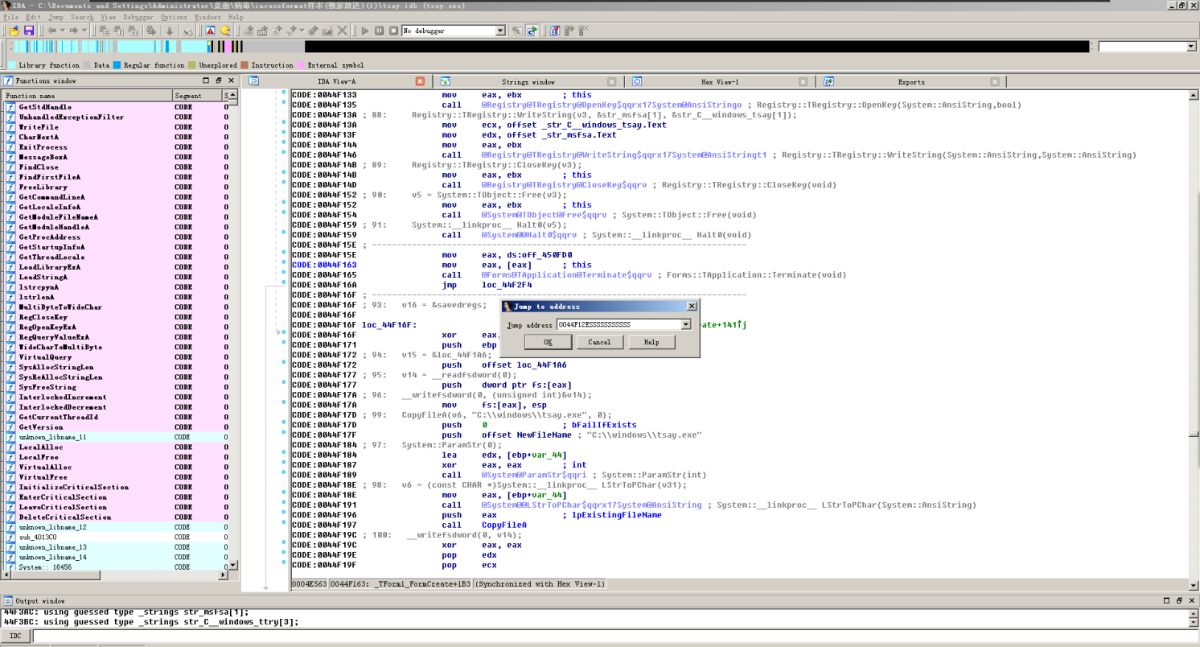This screenshot has height=647, width=1200.
Task: Click the Jump back arrow icon
Action: [x=52, y=31]
